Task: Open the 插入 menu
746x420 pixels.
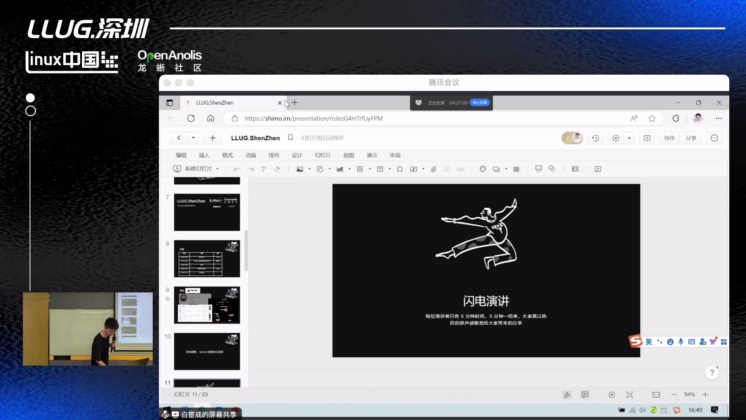Action: tap(204, 155)
